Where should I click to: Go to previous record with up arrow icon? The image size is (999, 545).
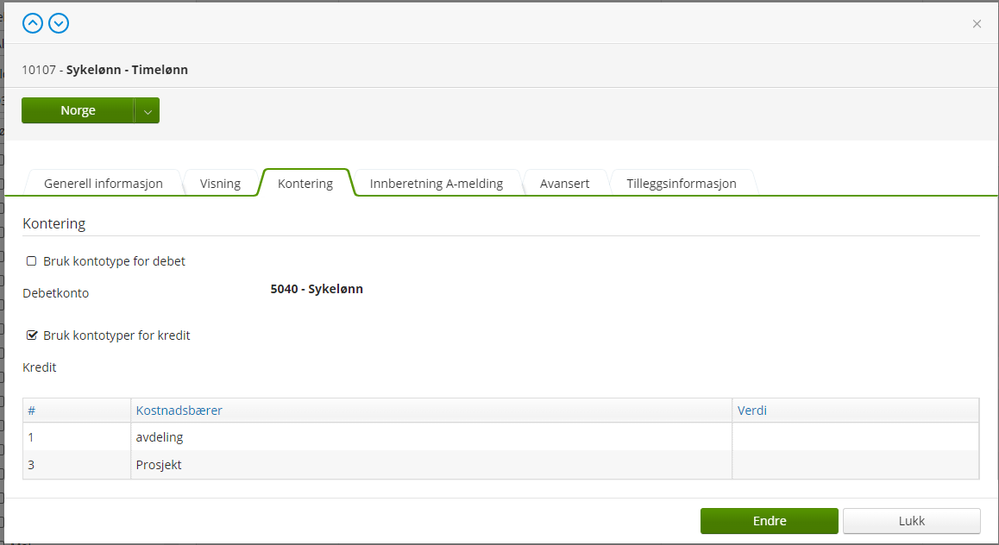coord(32,24)
